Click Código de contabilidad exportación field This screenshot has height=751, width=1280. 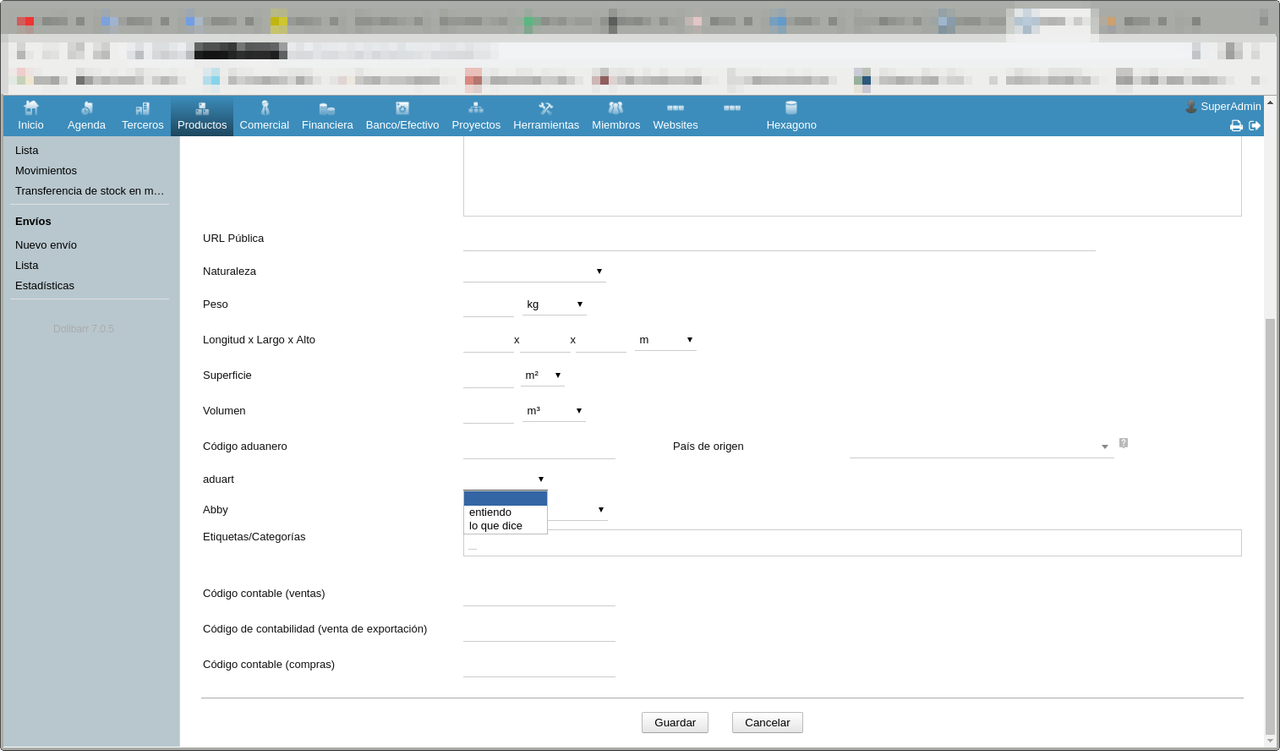click(x=539, y=629)
